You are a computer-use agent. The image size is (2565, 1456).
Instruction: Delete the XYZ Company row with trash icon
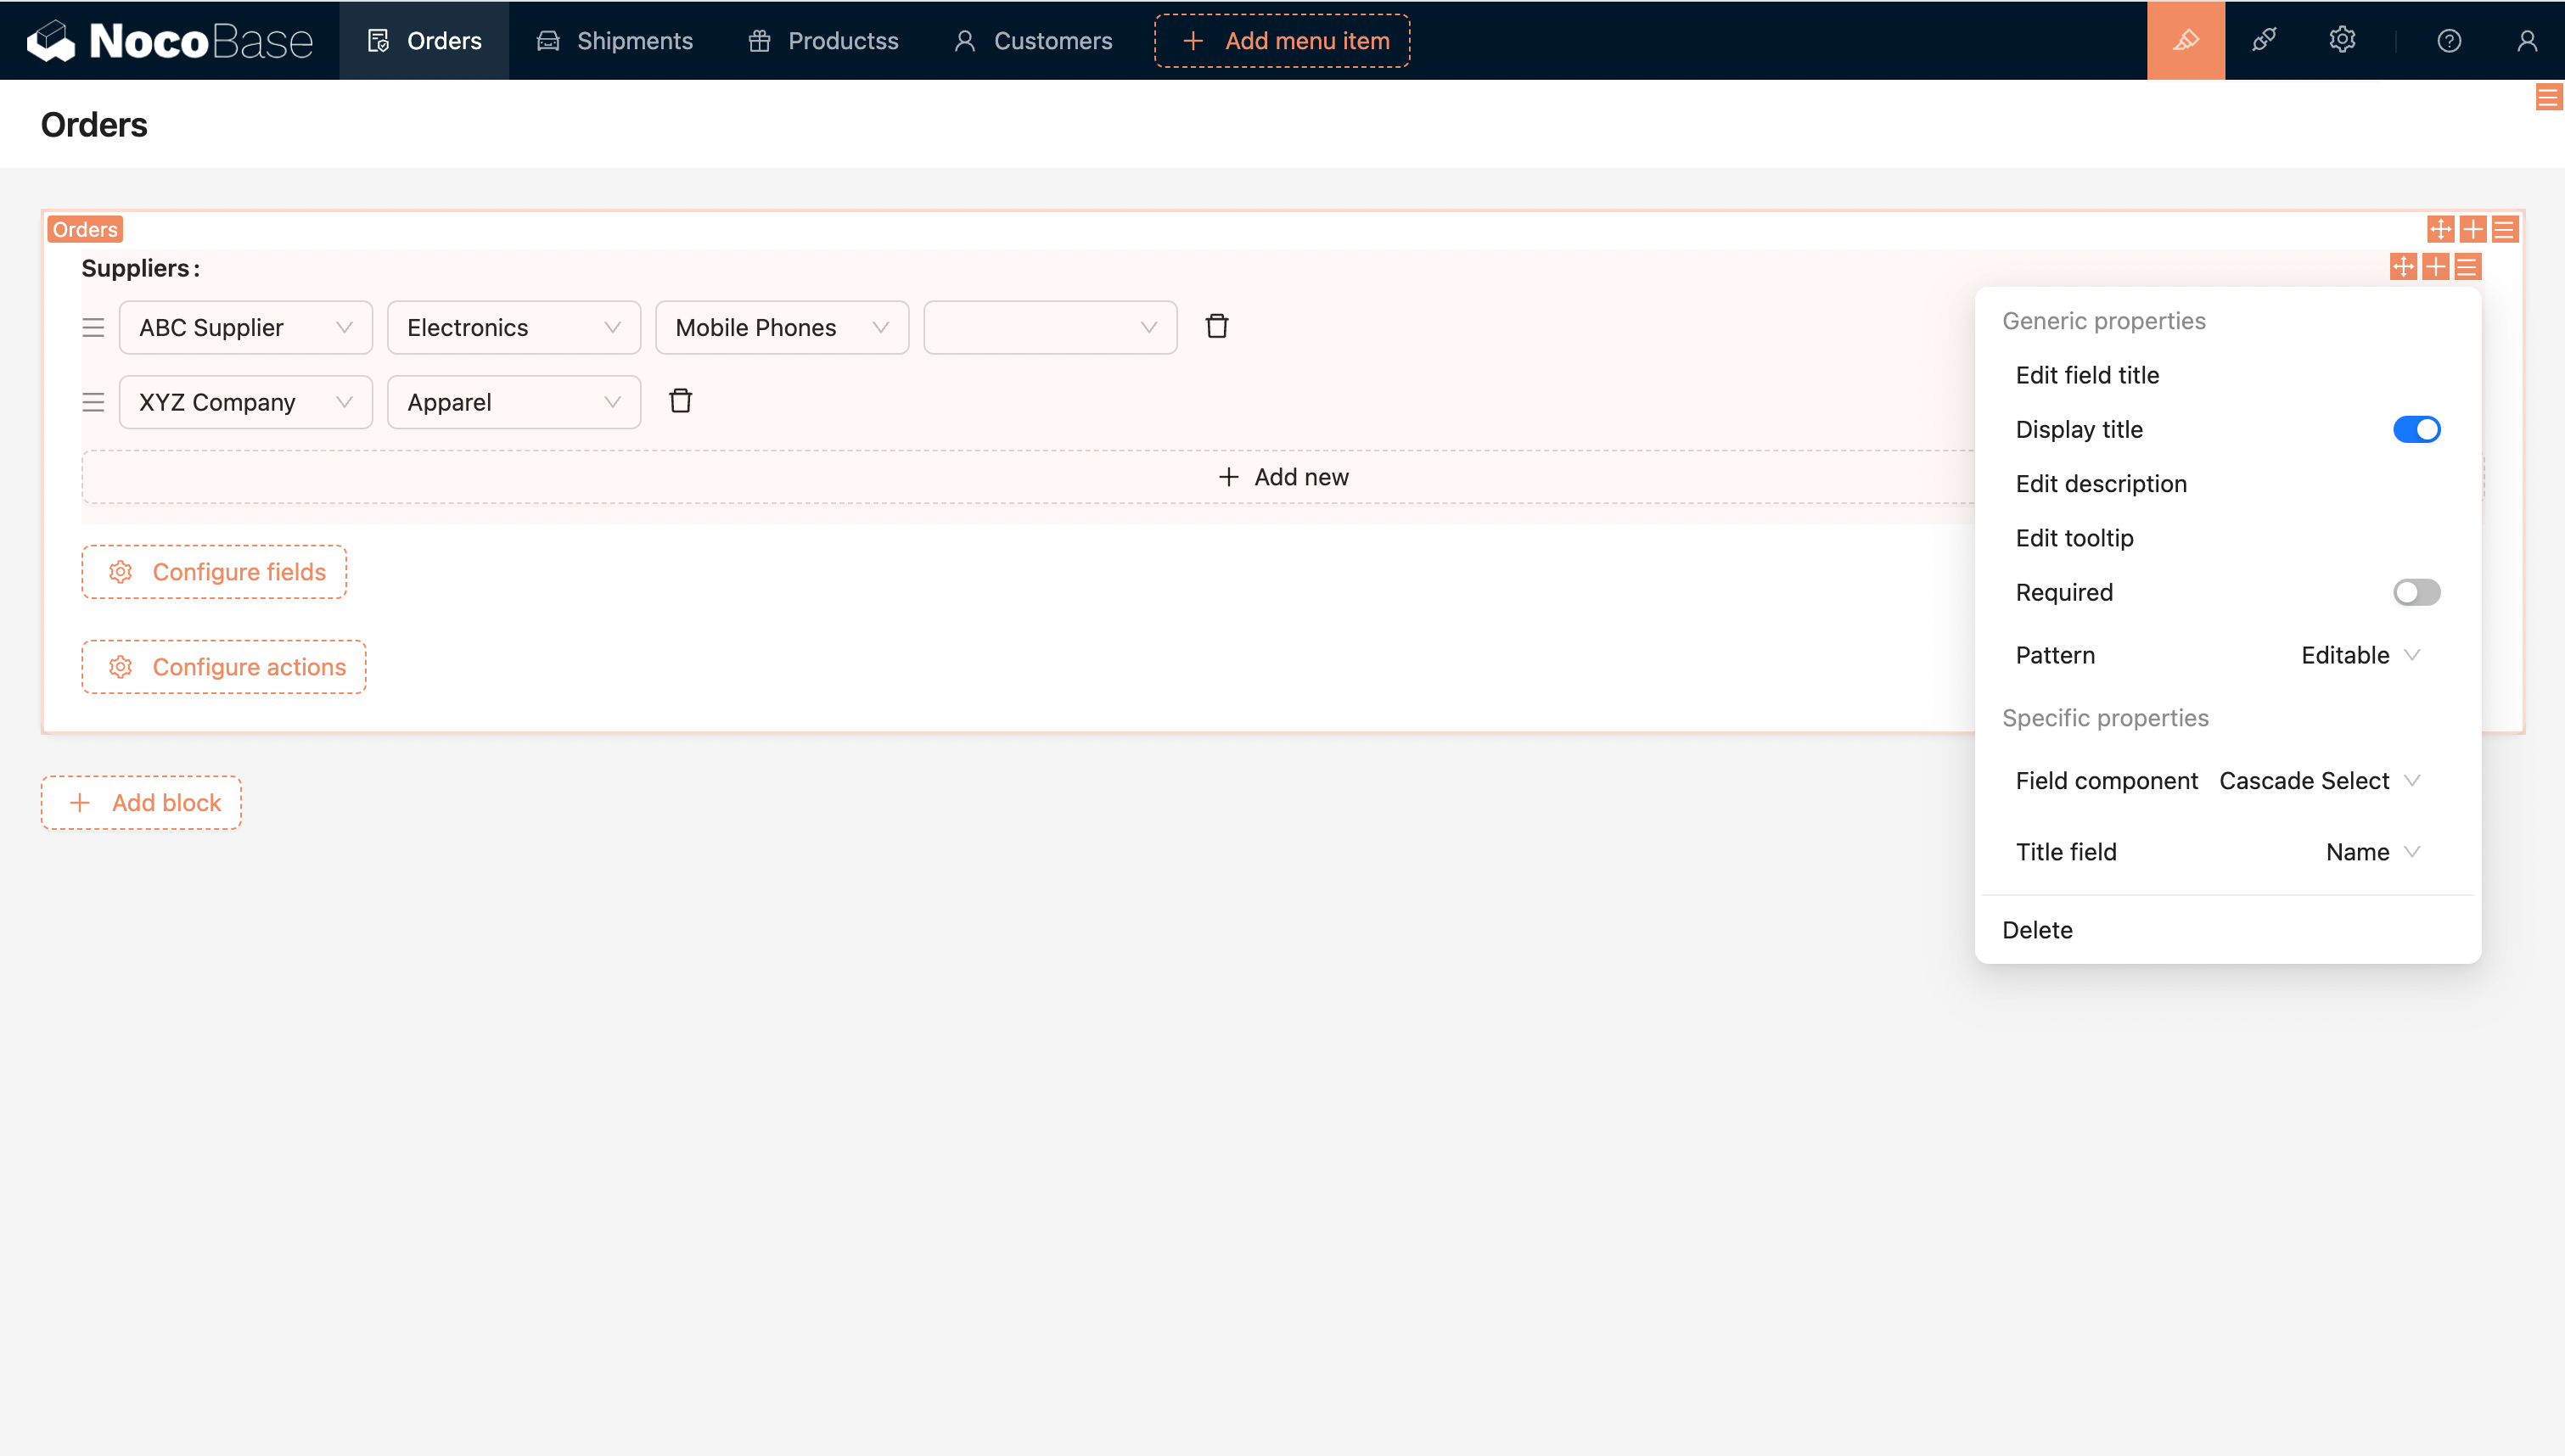coord(680,401)
